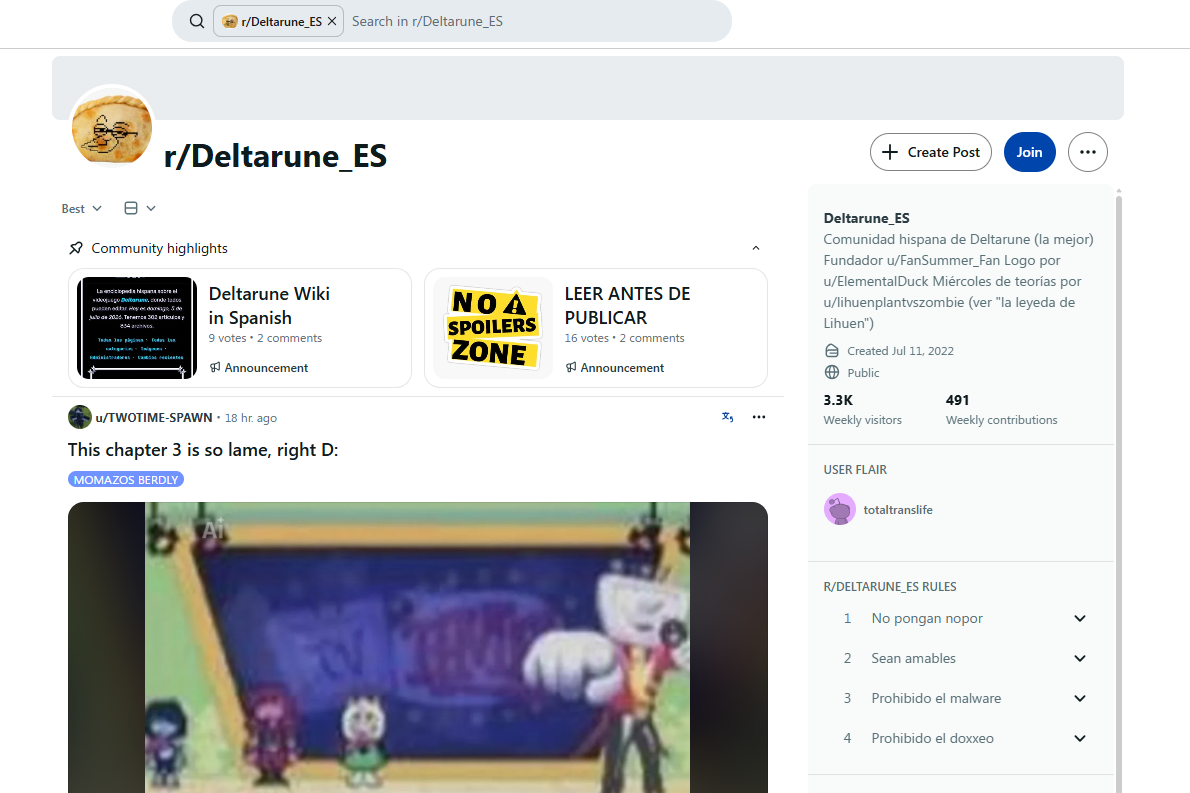This screenshot has height=793, width=1190.
Task: Click the totaltranslife user flair name
Action: (x=898, y=510)
